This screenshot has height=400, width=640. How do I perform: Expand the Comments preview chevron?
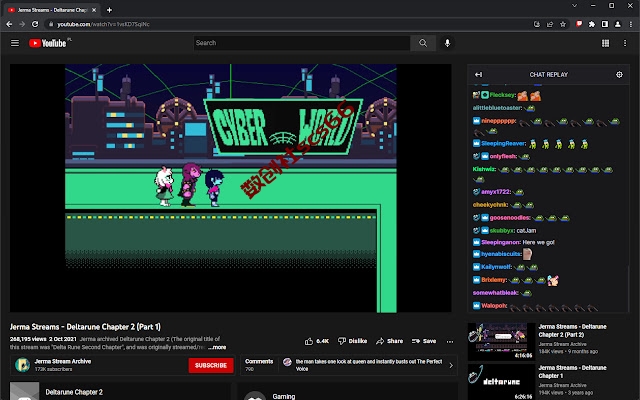451,365
